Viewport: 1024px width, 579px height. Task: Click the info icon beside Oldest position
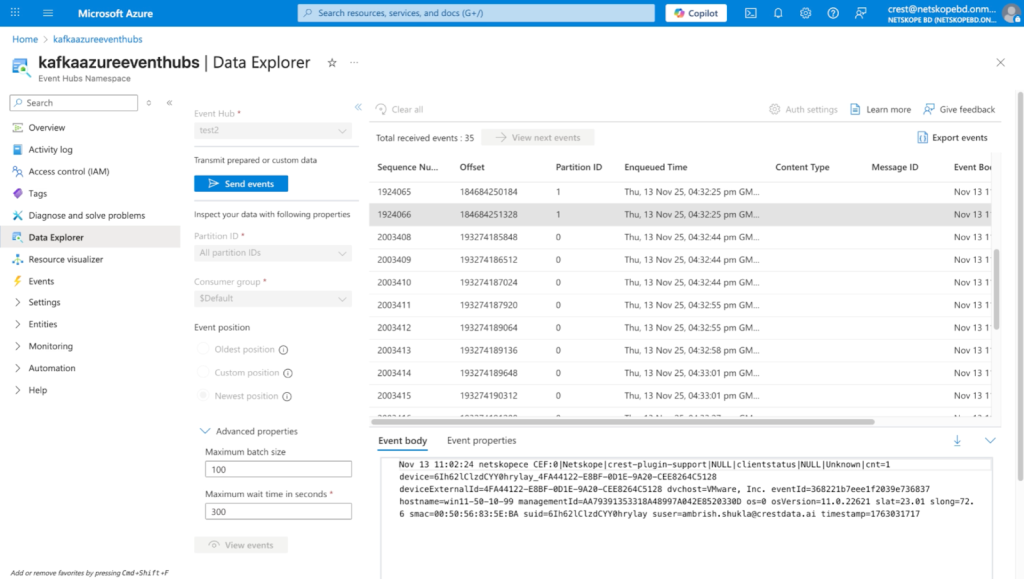283,350
